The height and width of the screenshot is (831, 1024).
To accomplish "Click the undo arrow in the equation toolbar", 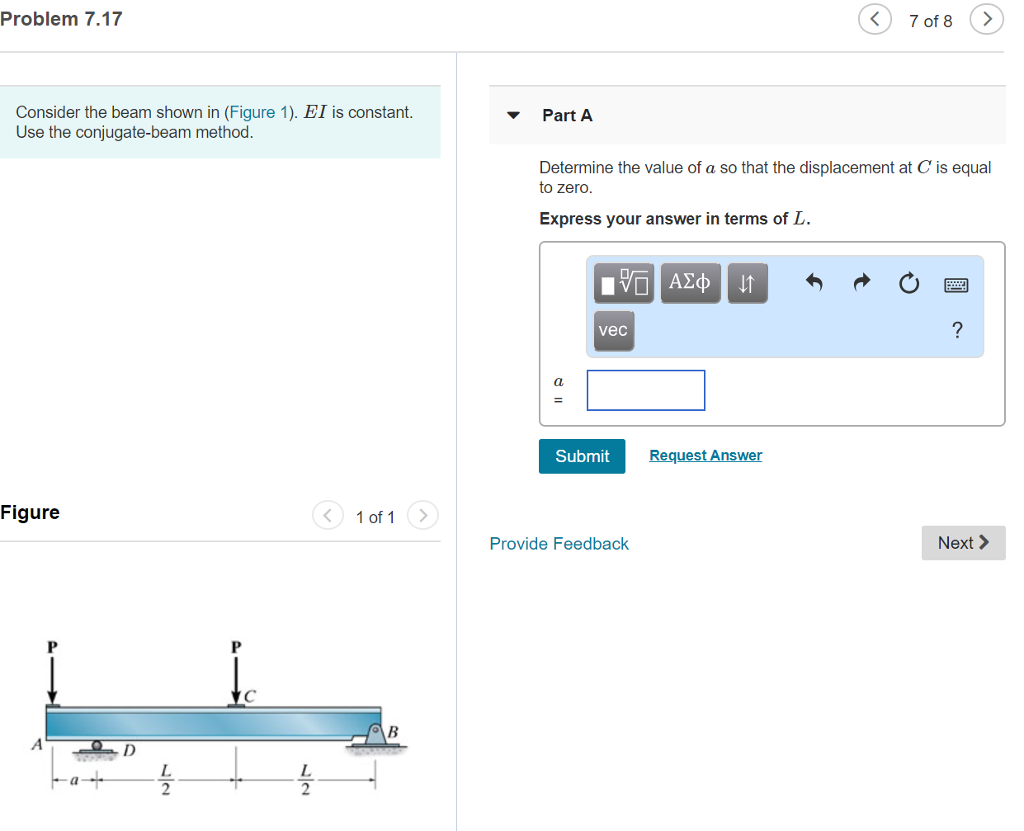I will coord(813,283).
